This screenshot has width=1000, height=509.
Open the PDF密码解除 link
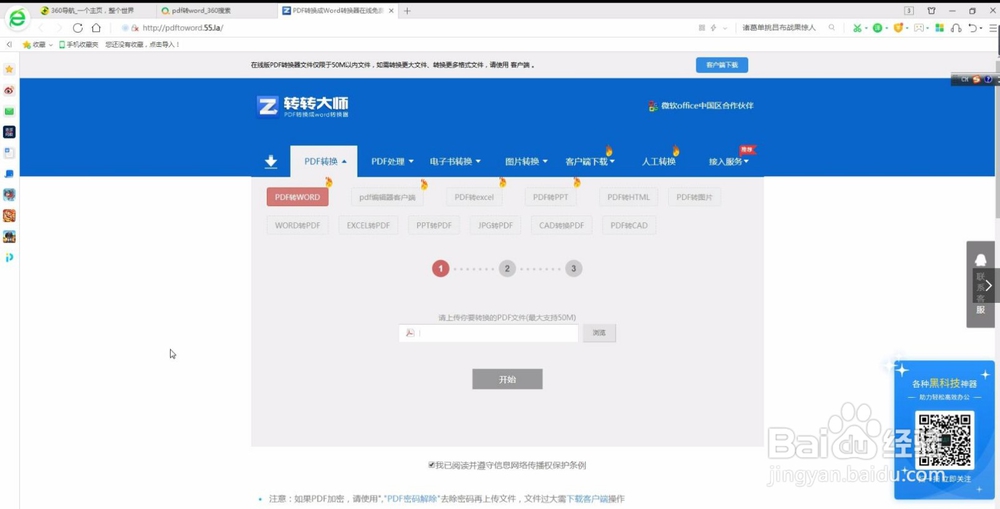(x=413, y=499)
